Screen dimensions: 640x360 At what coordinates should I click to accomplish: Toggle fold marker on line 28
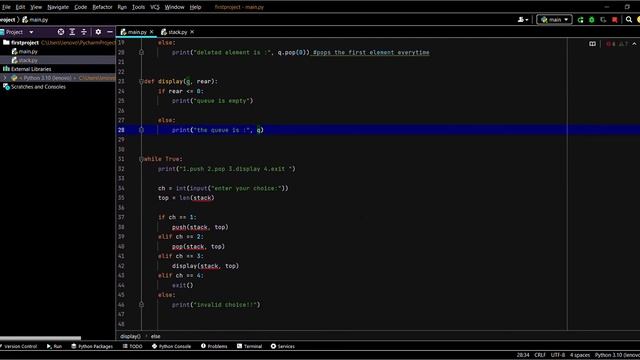click(141, 130)
